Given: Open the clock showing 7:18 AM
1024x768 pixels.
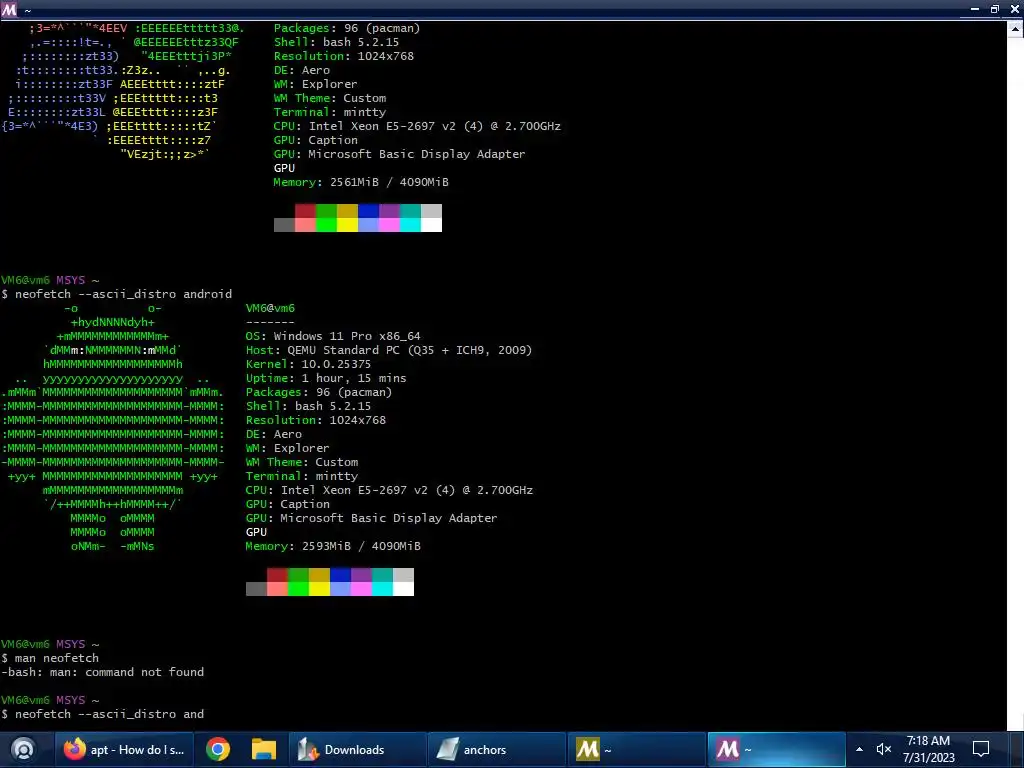Looking at the screenshot, I should pyautogui.click(x=928, y=749).
